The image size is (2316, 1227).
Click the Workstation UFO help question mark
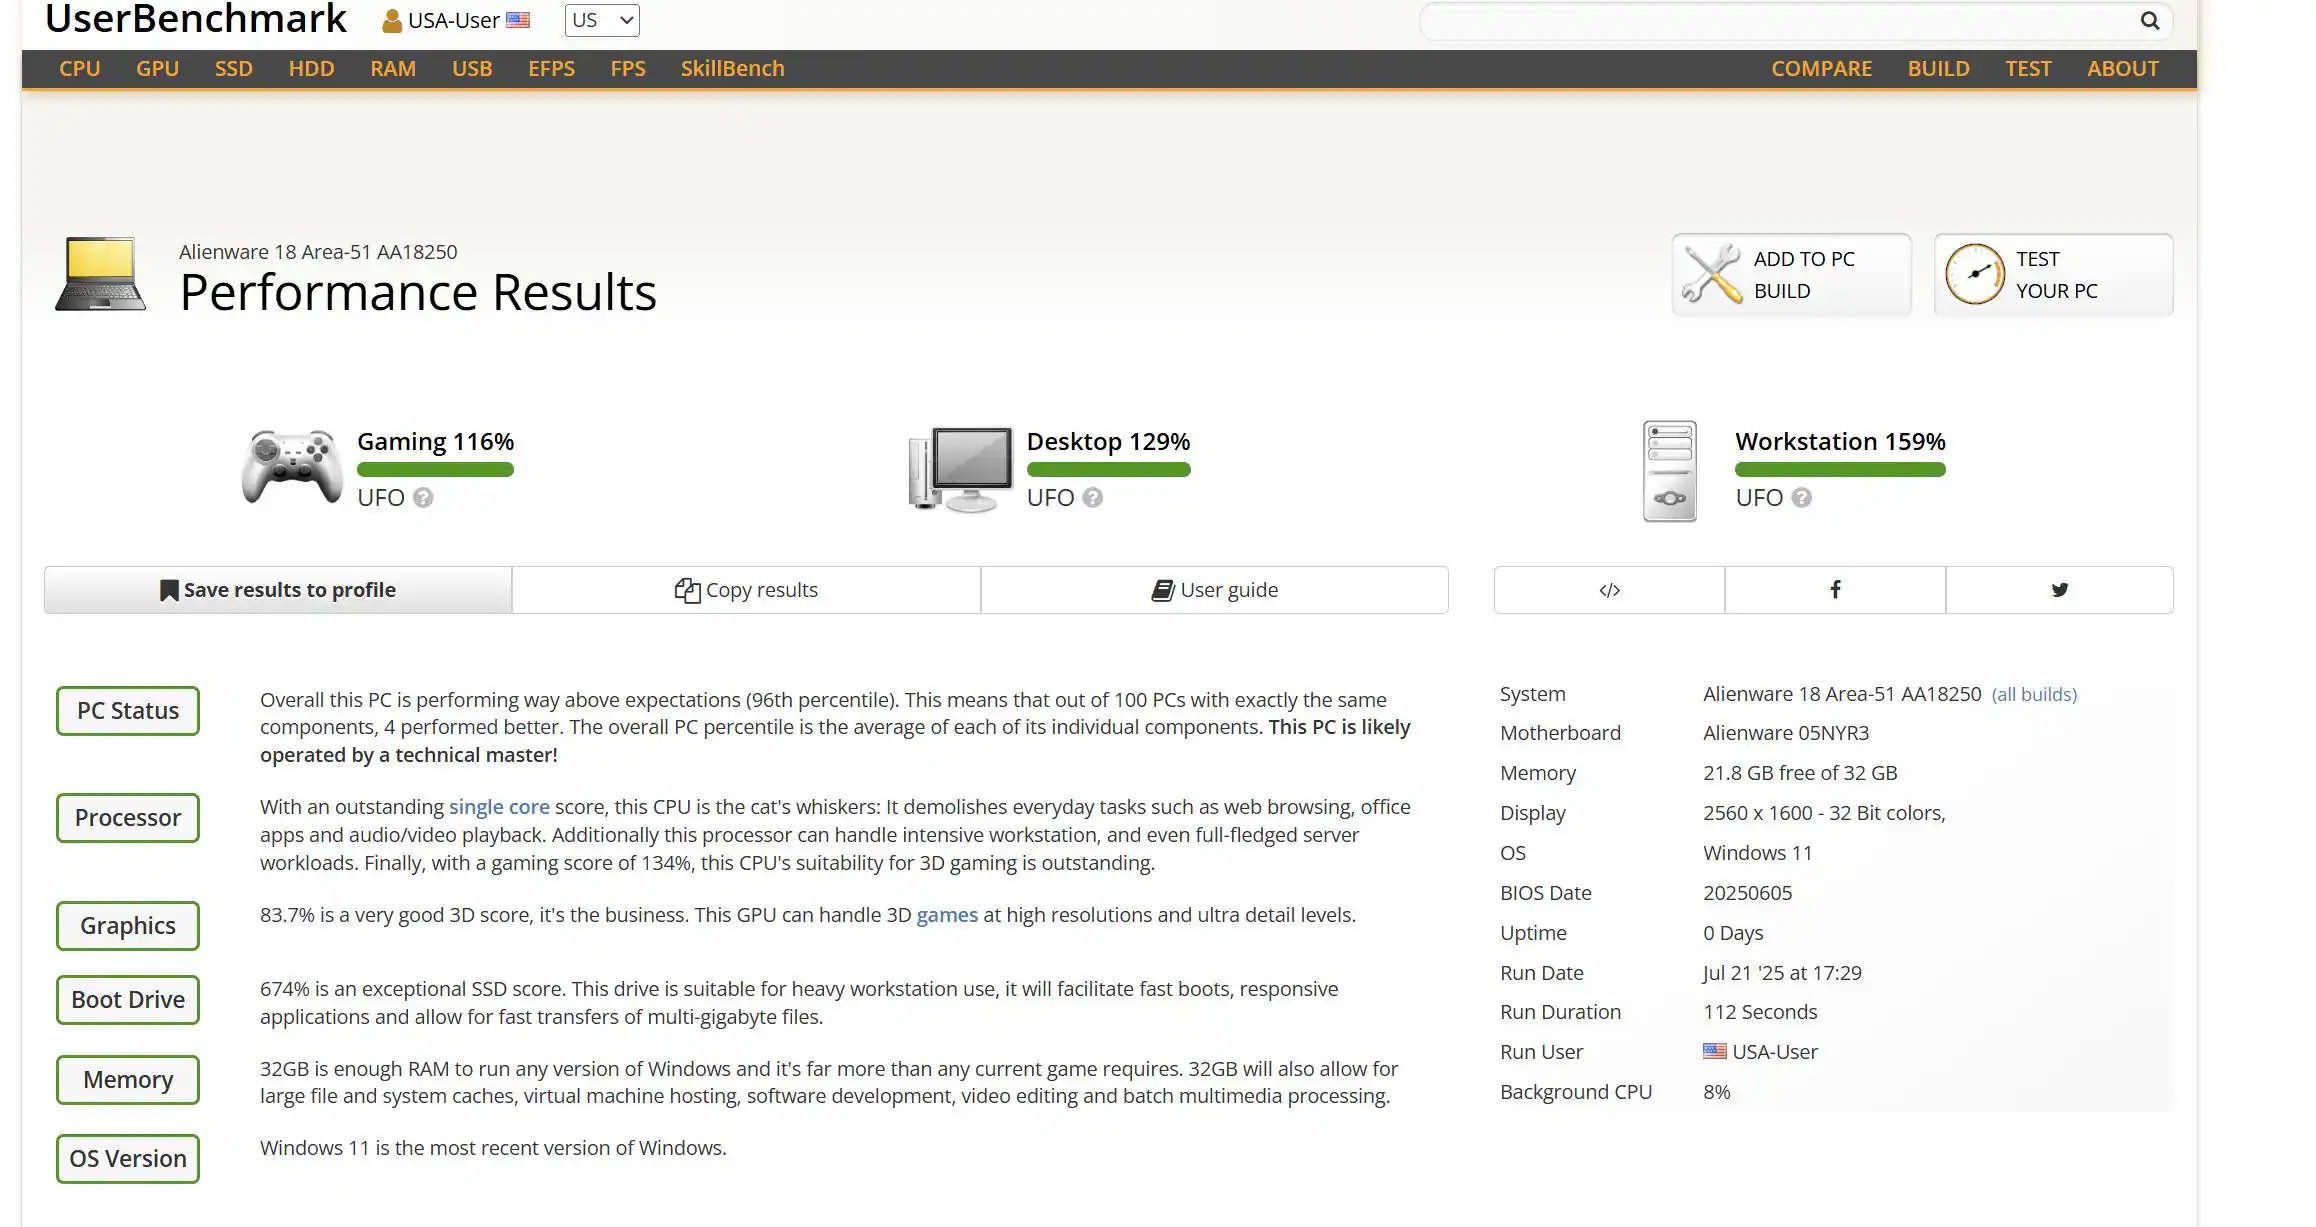(1801, 498)
